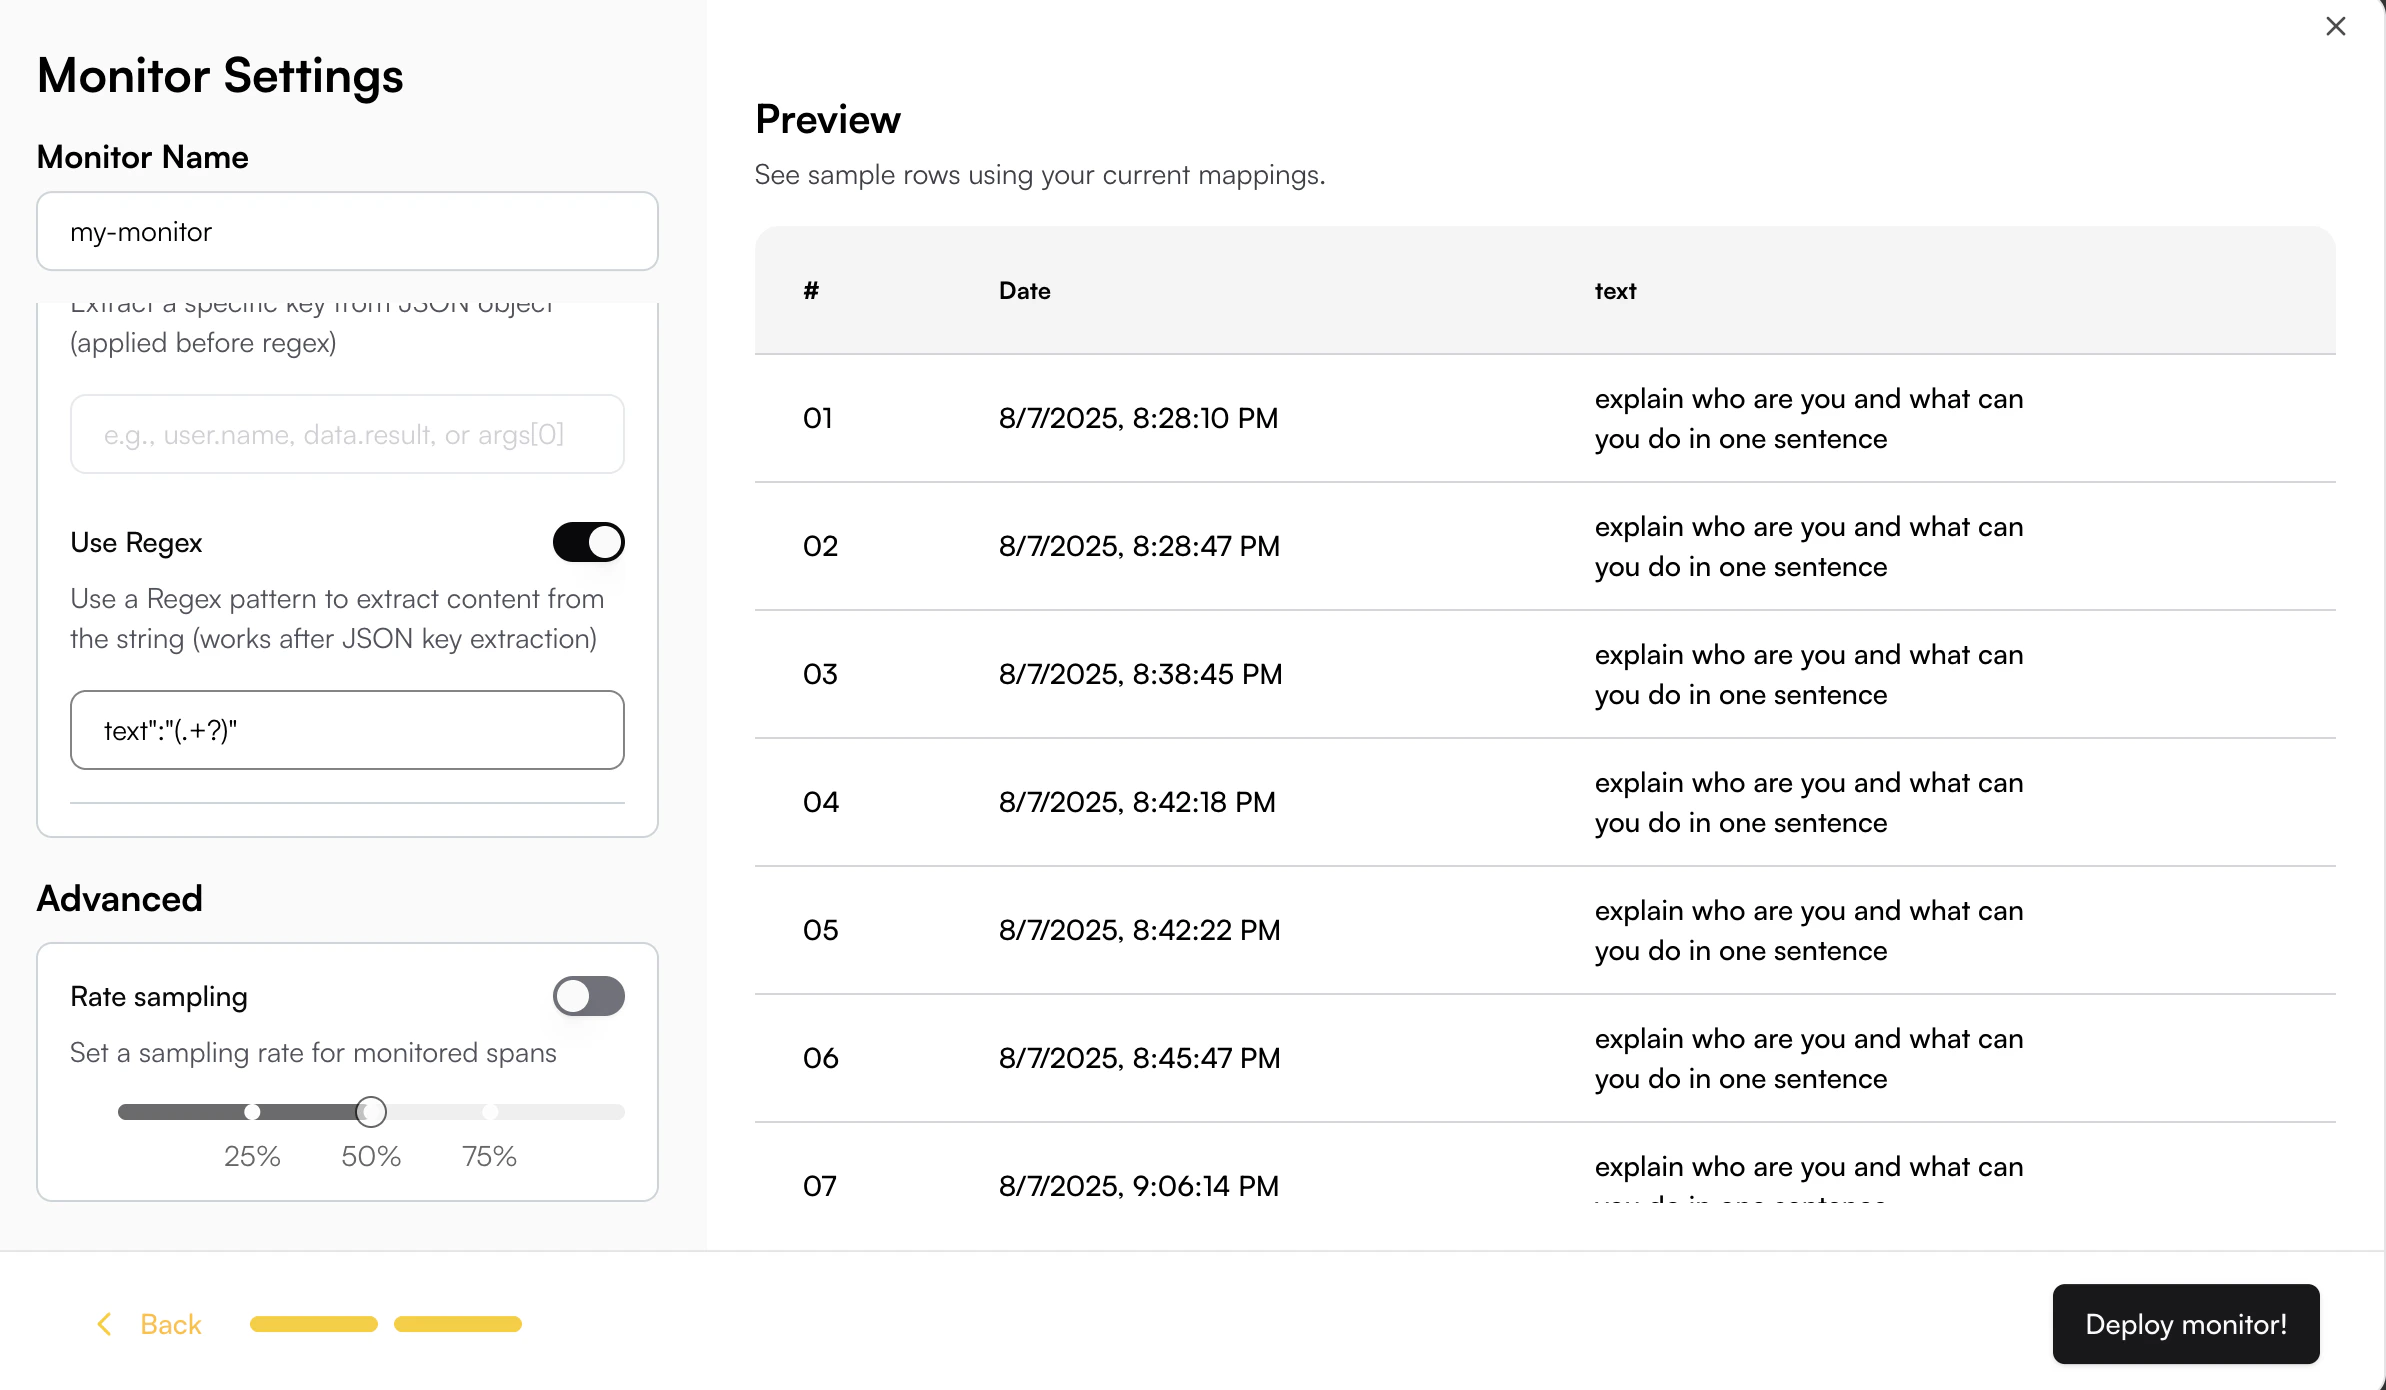Go Back to previous step
This screenshot has width=2386, height=1390.
tap(170, 1324)
